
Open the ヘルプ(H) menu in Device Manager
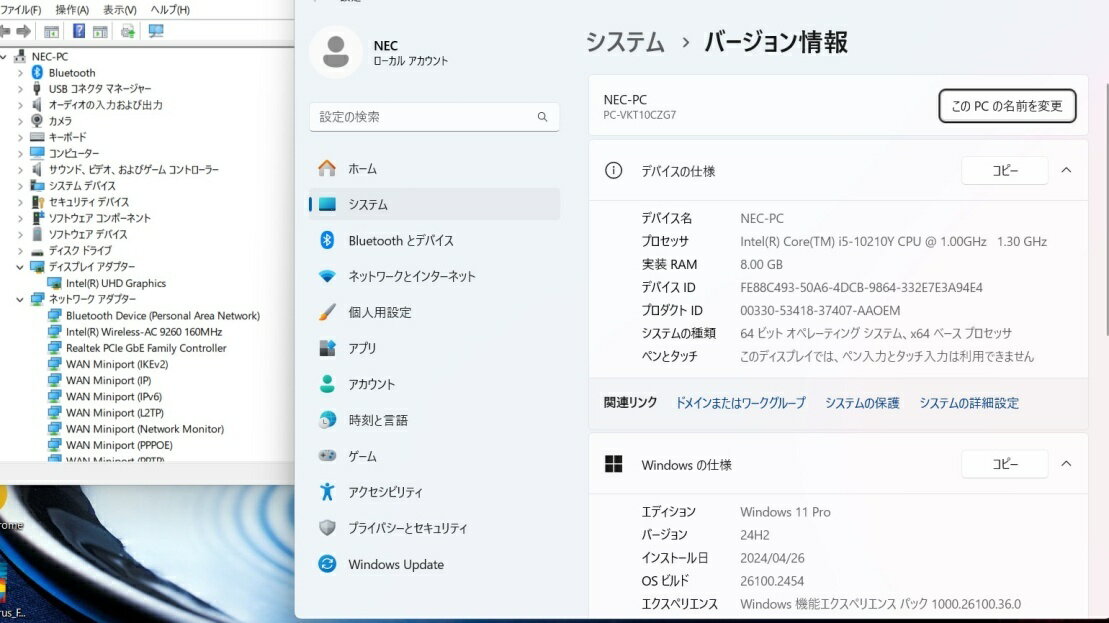170,9
